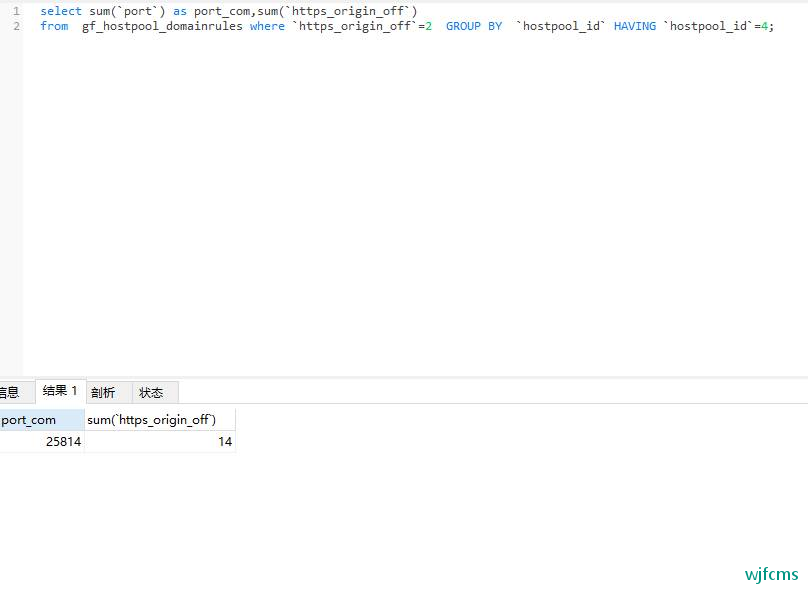Click line number 2 in editor gutter
The image size is (808, 594).
tap(16, 26)
